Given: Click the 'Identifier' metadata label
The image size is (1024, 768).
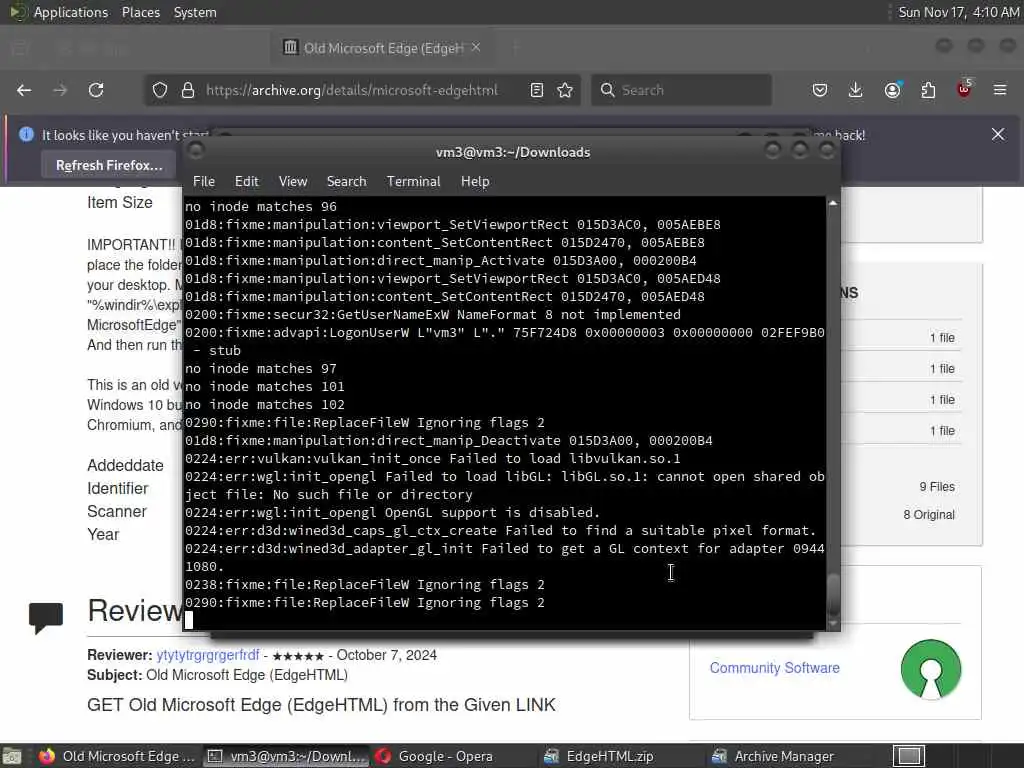Looking at the screenshot, I should click(118, 488).
